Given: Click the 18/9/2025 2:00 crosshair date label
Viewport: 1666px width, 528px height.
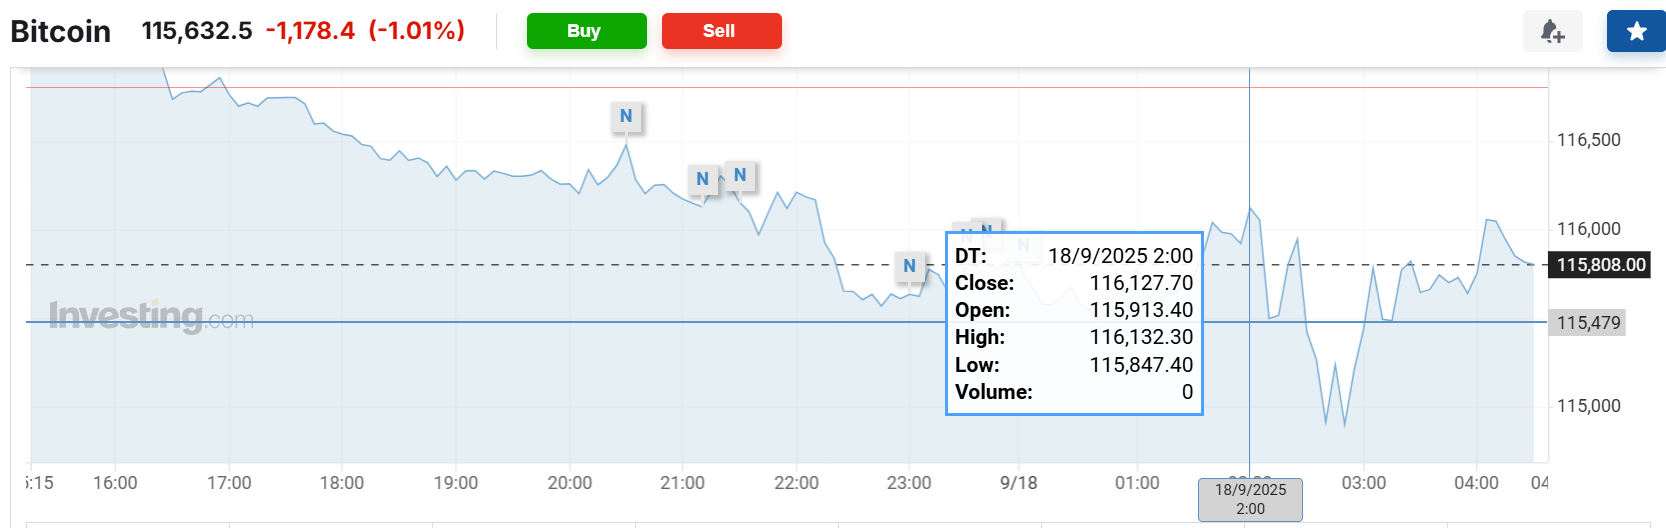Looking at the screenshot, I should pos(1250,499).
